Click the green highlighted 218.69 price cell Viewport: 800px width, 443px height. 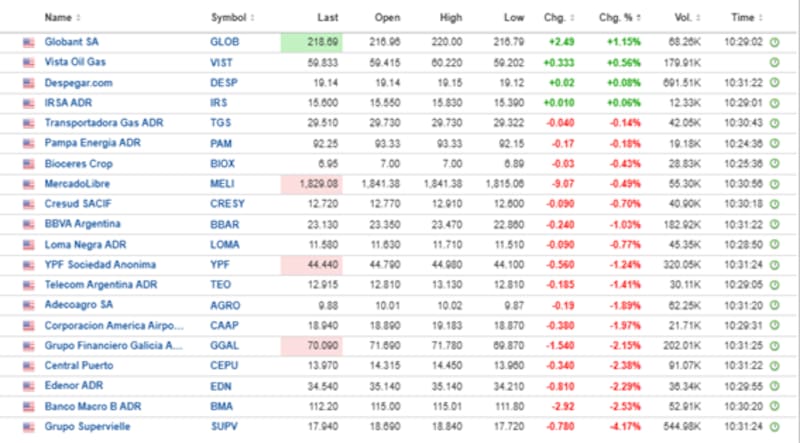[311, 43]
